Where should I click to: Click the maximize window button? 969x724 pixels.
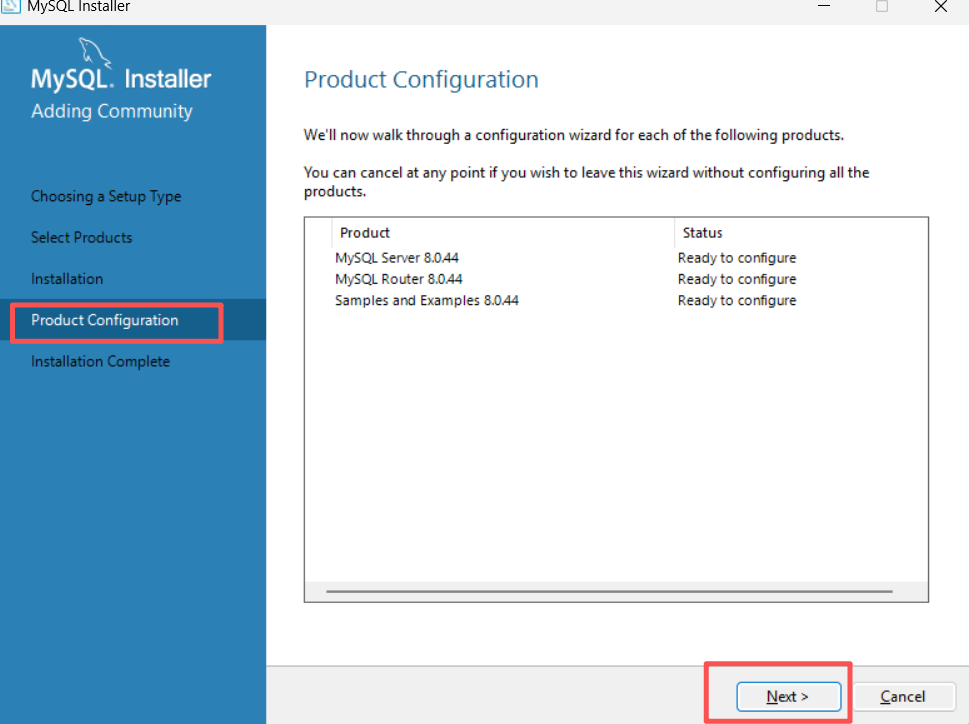(x=882, y=6)
